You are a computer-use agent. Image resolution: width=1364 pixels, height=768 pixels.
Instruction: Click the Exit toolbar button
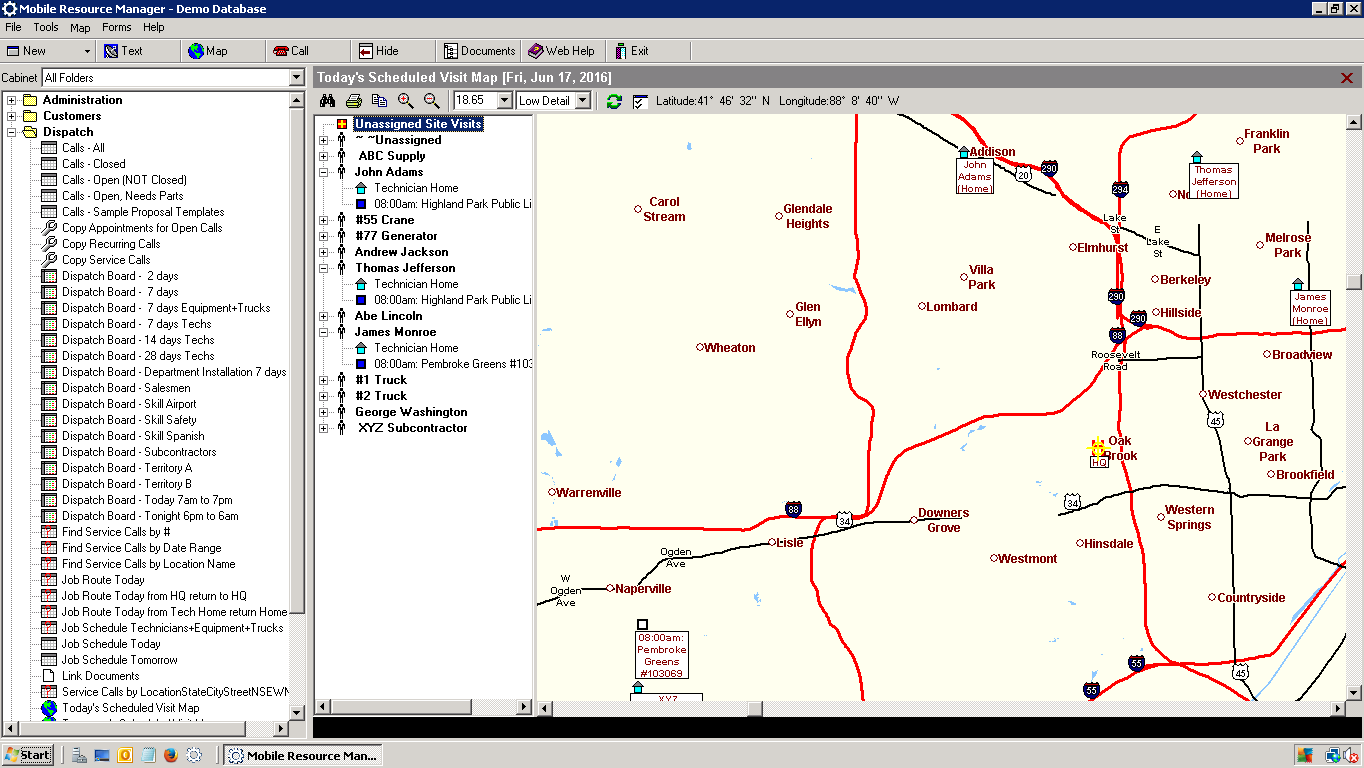[x=648, y=51]
